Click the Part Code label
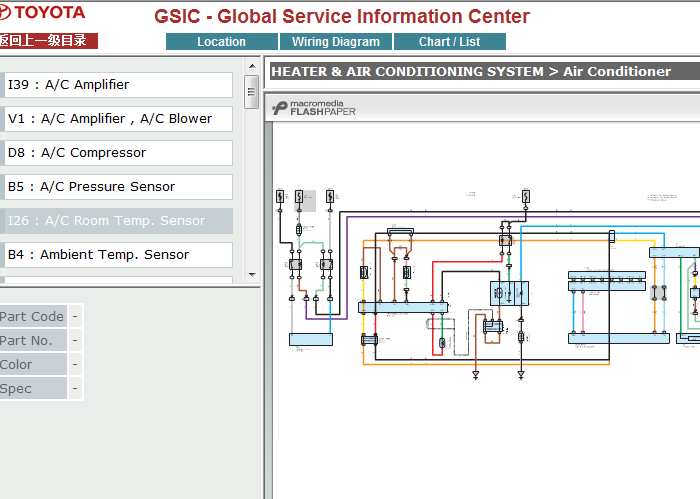This screenshot has width=700, height=499. point(32,316)
